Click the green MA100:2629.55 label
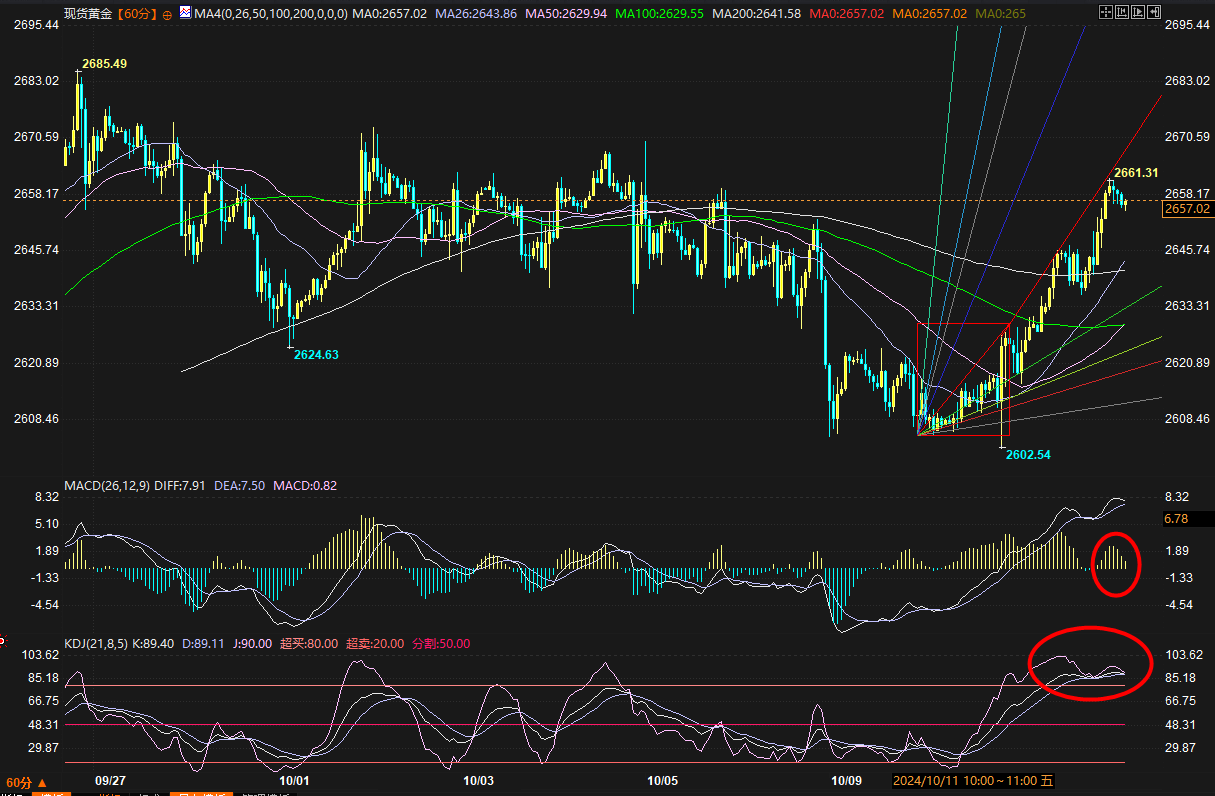Image resolution: width=1215 pixels, height=796 pixels. pos(659,15)
